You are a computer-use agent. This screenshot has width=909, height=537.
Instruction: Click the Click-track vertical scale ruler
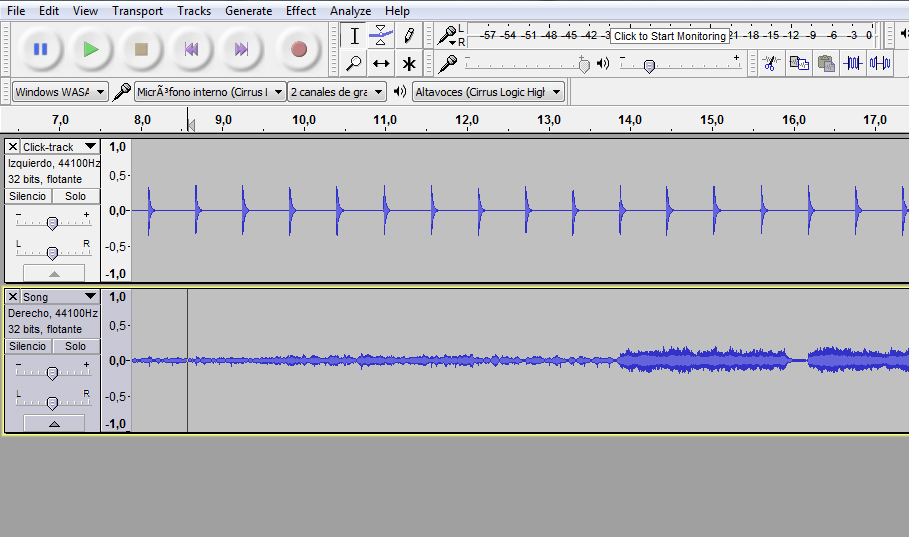pos(117,211)
